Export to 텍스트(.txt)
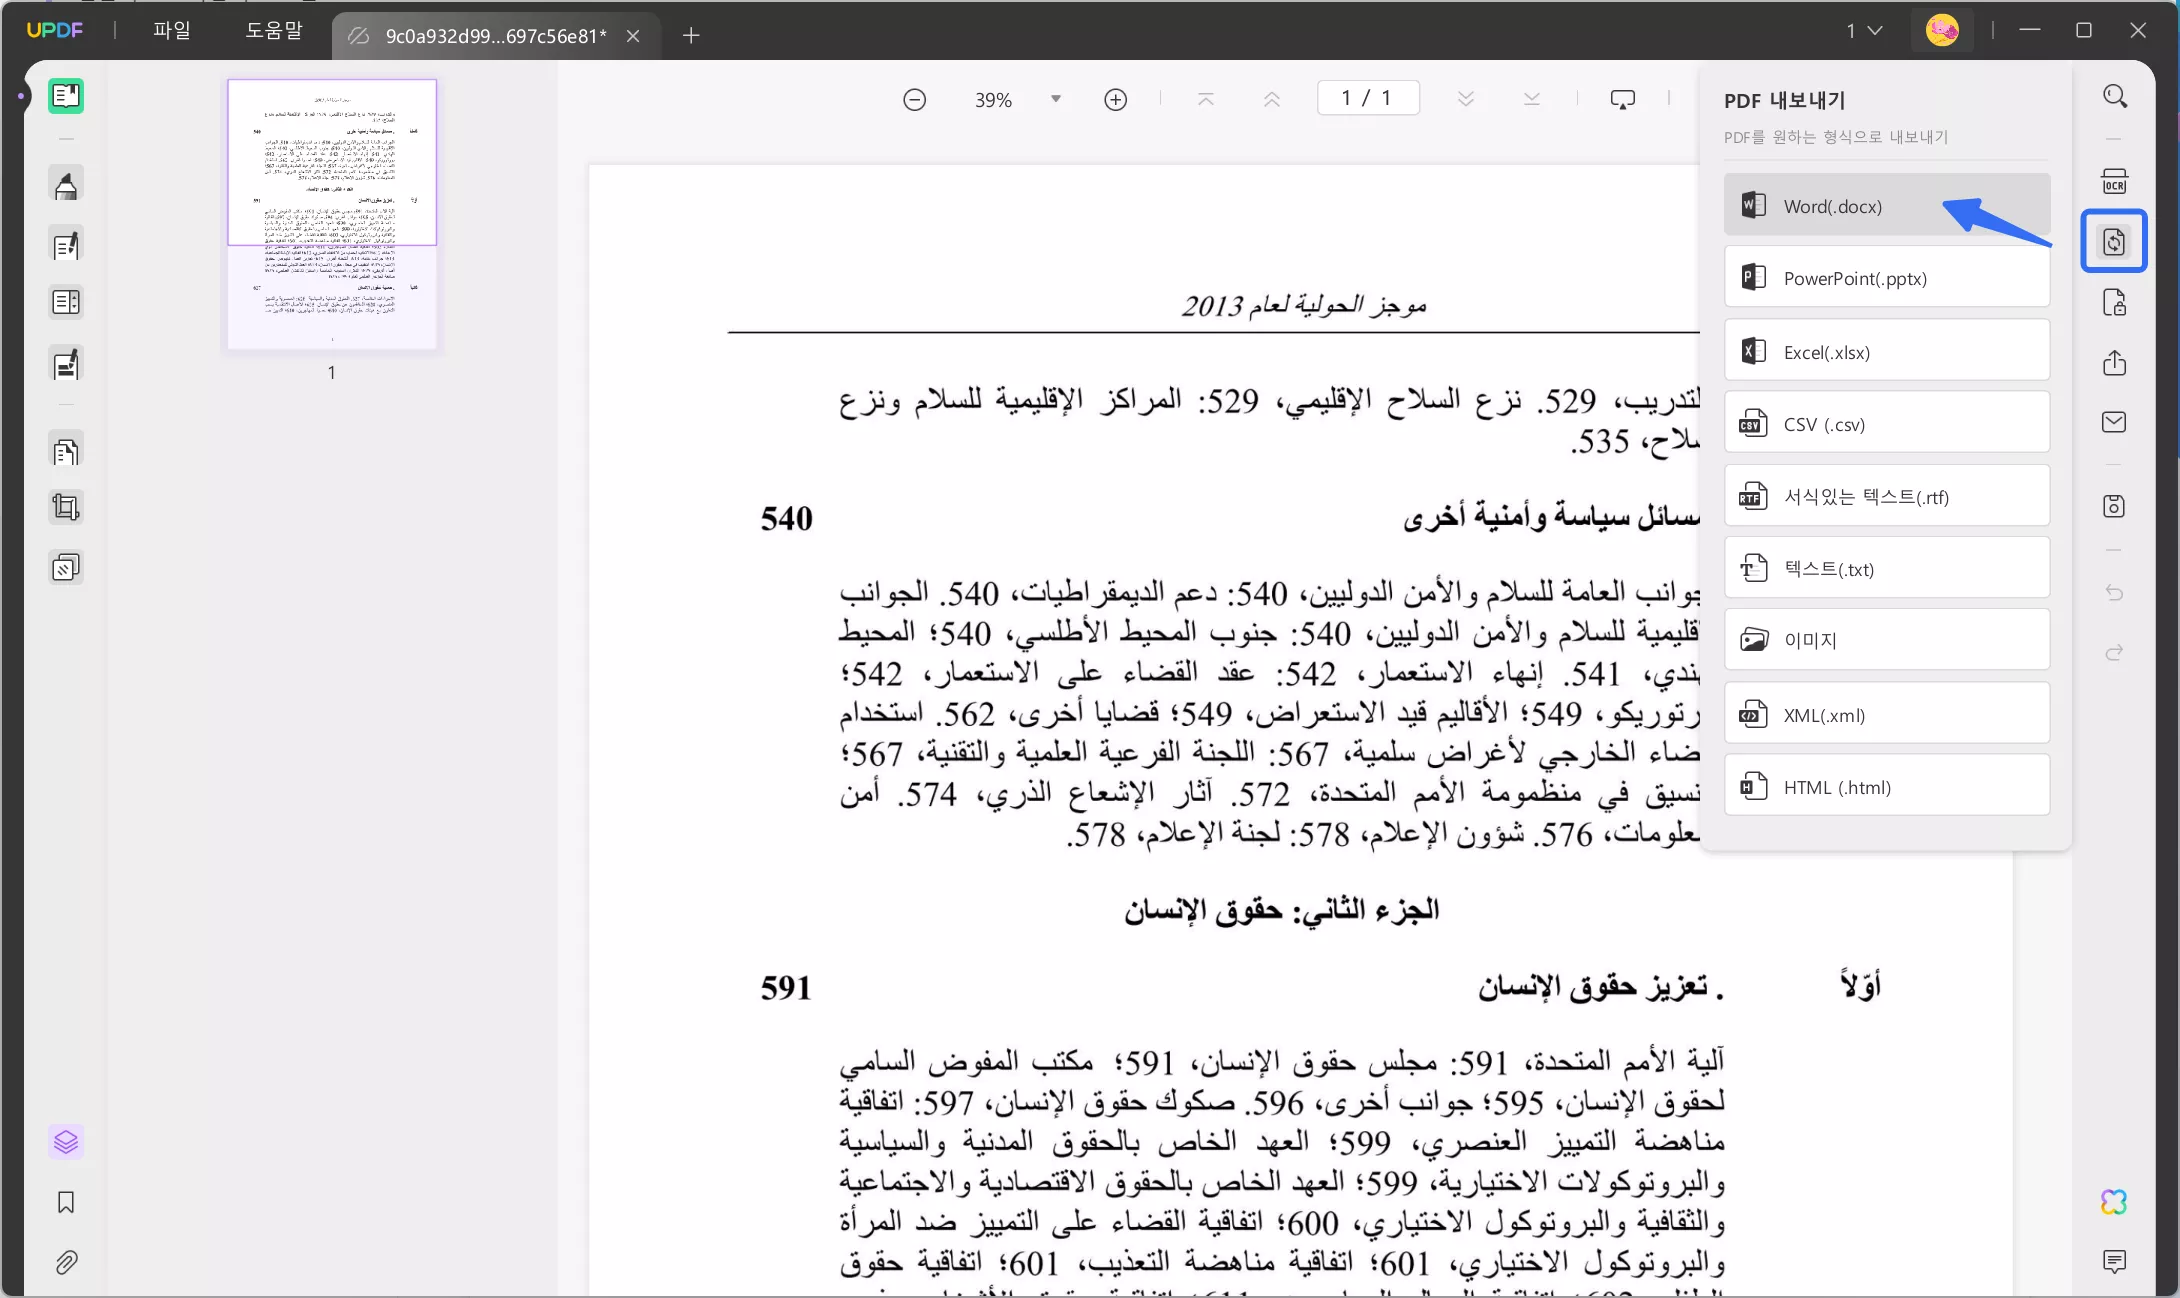2180x1298 pixels. [1887, 568]
